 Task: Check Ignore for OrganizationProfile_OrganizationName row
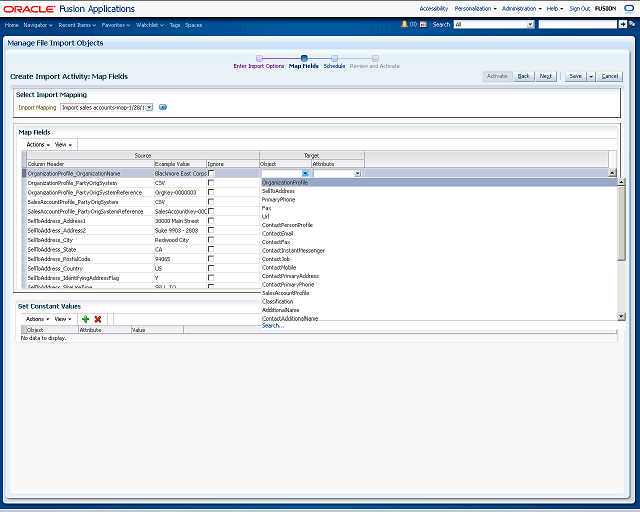211,173
